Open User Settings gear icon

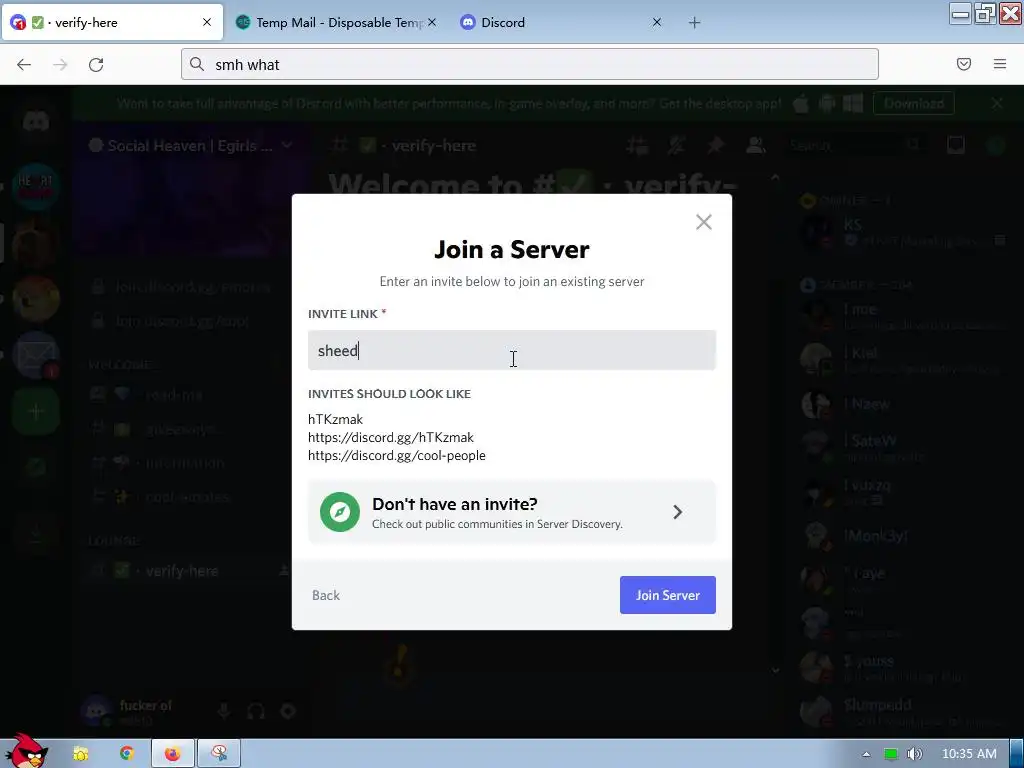point(287,711)
